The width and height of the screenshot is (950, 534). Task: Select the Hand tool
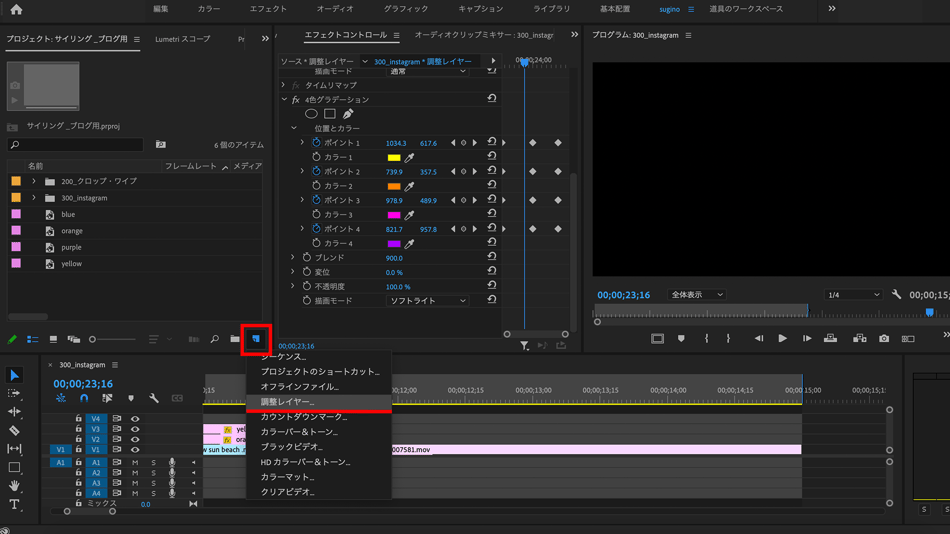click(14, 486)
